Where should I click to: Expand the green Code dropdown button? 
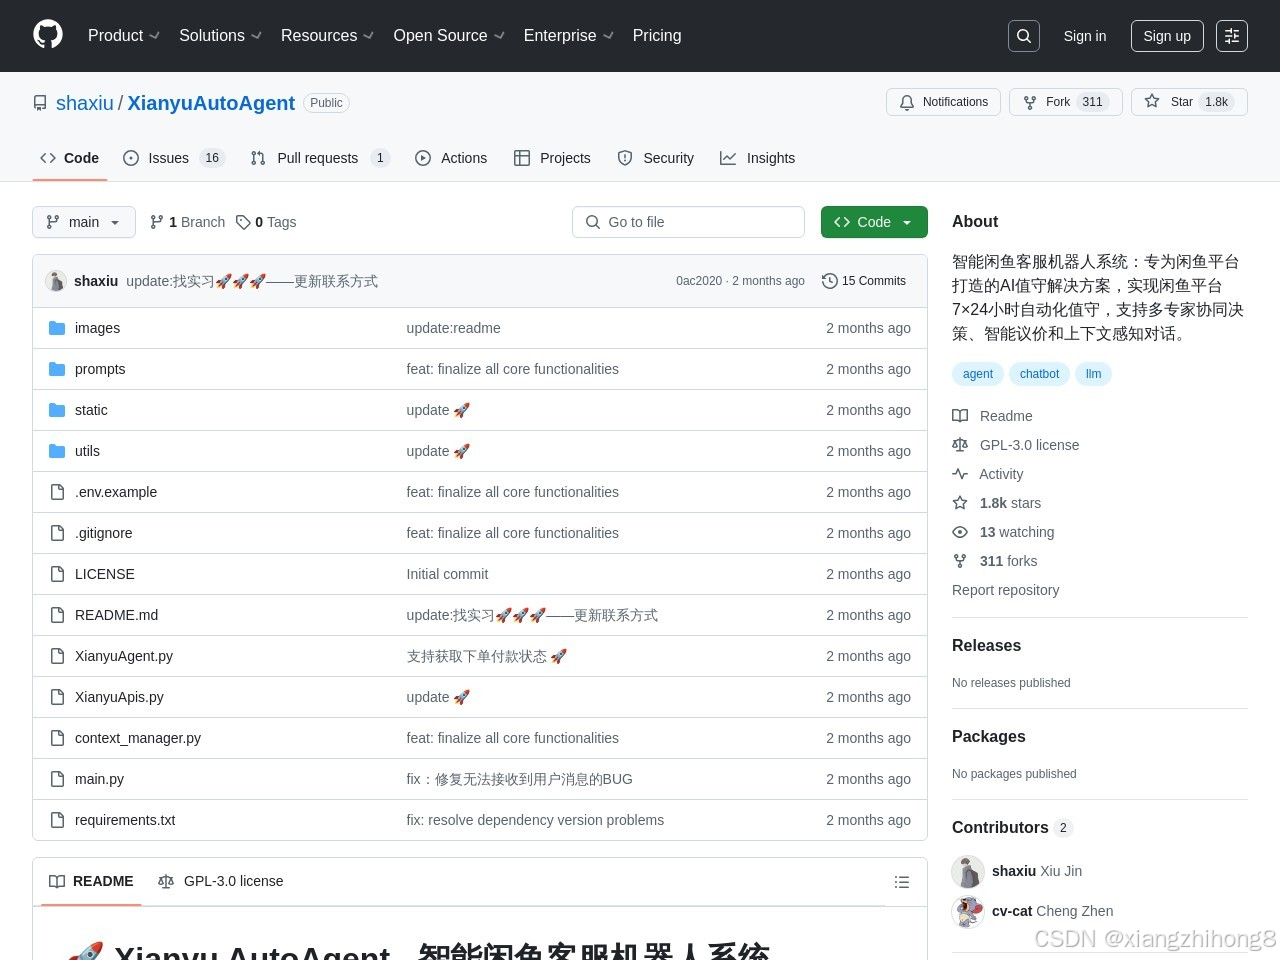[874, 222]
